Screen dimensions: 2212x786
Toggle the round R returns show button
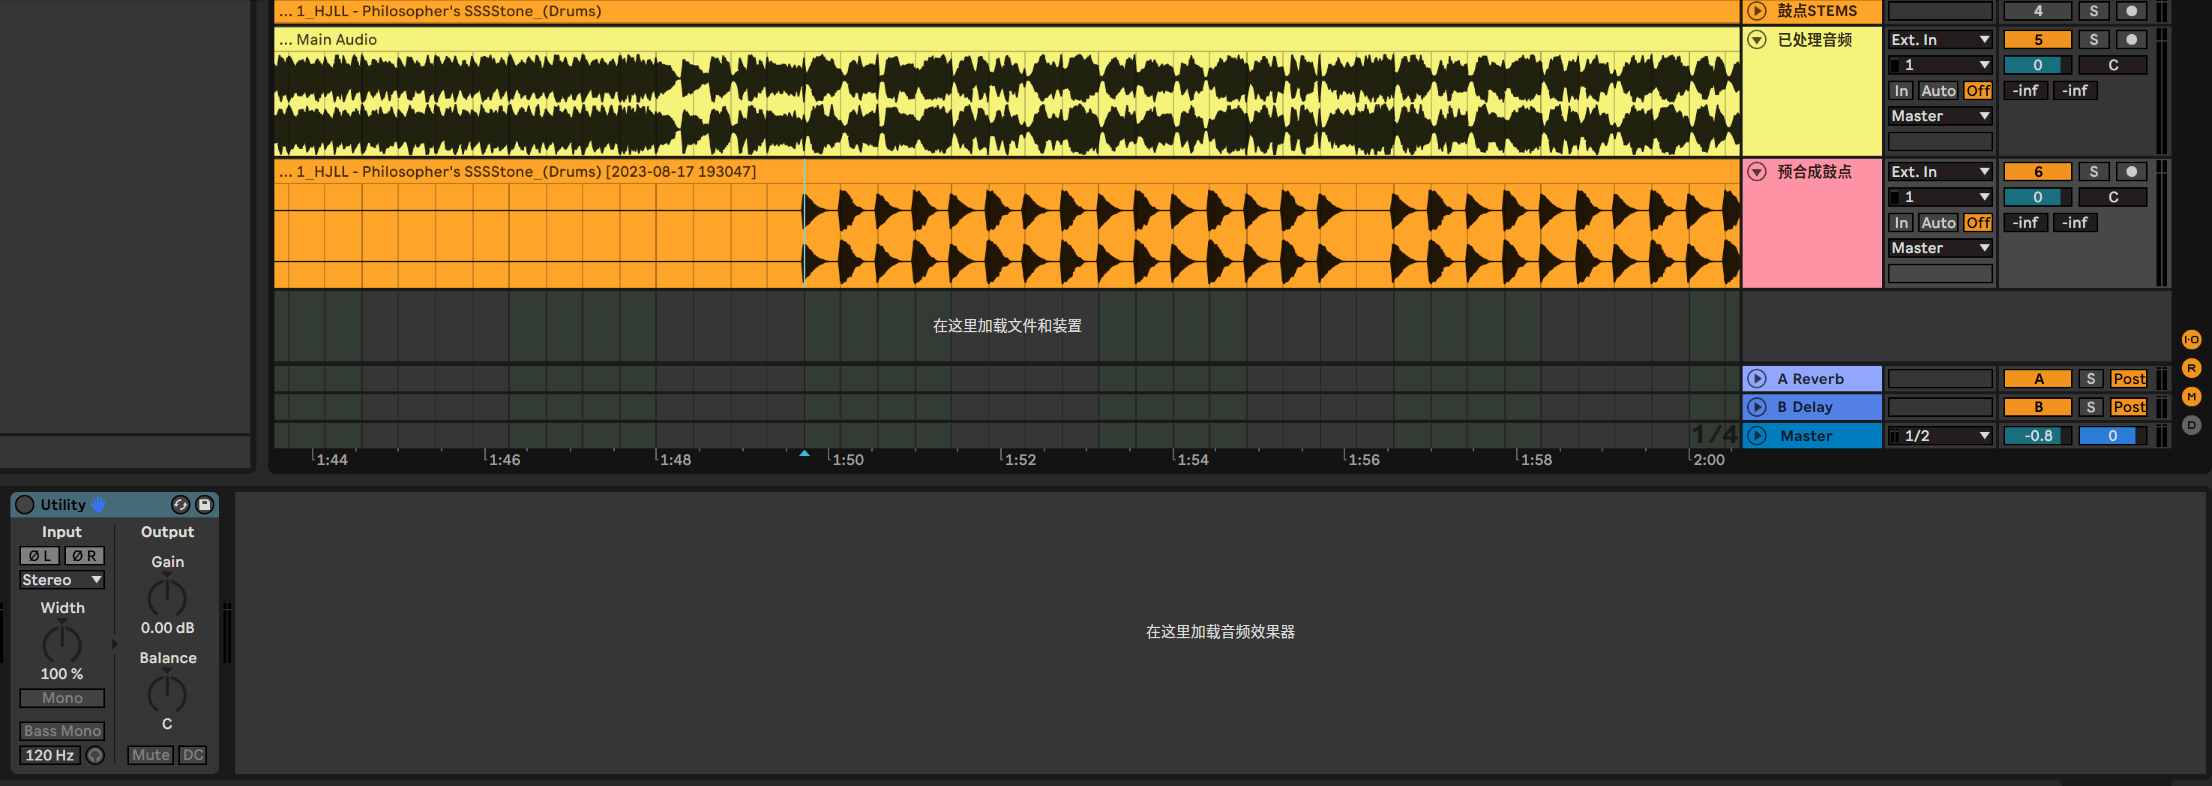coord(2191,368)
